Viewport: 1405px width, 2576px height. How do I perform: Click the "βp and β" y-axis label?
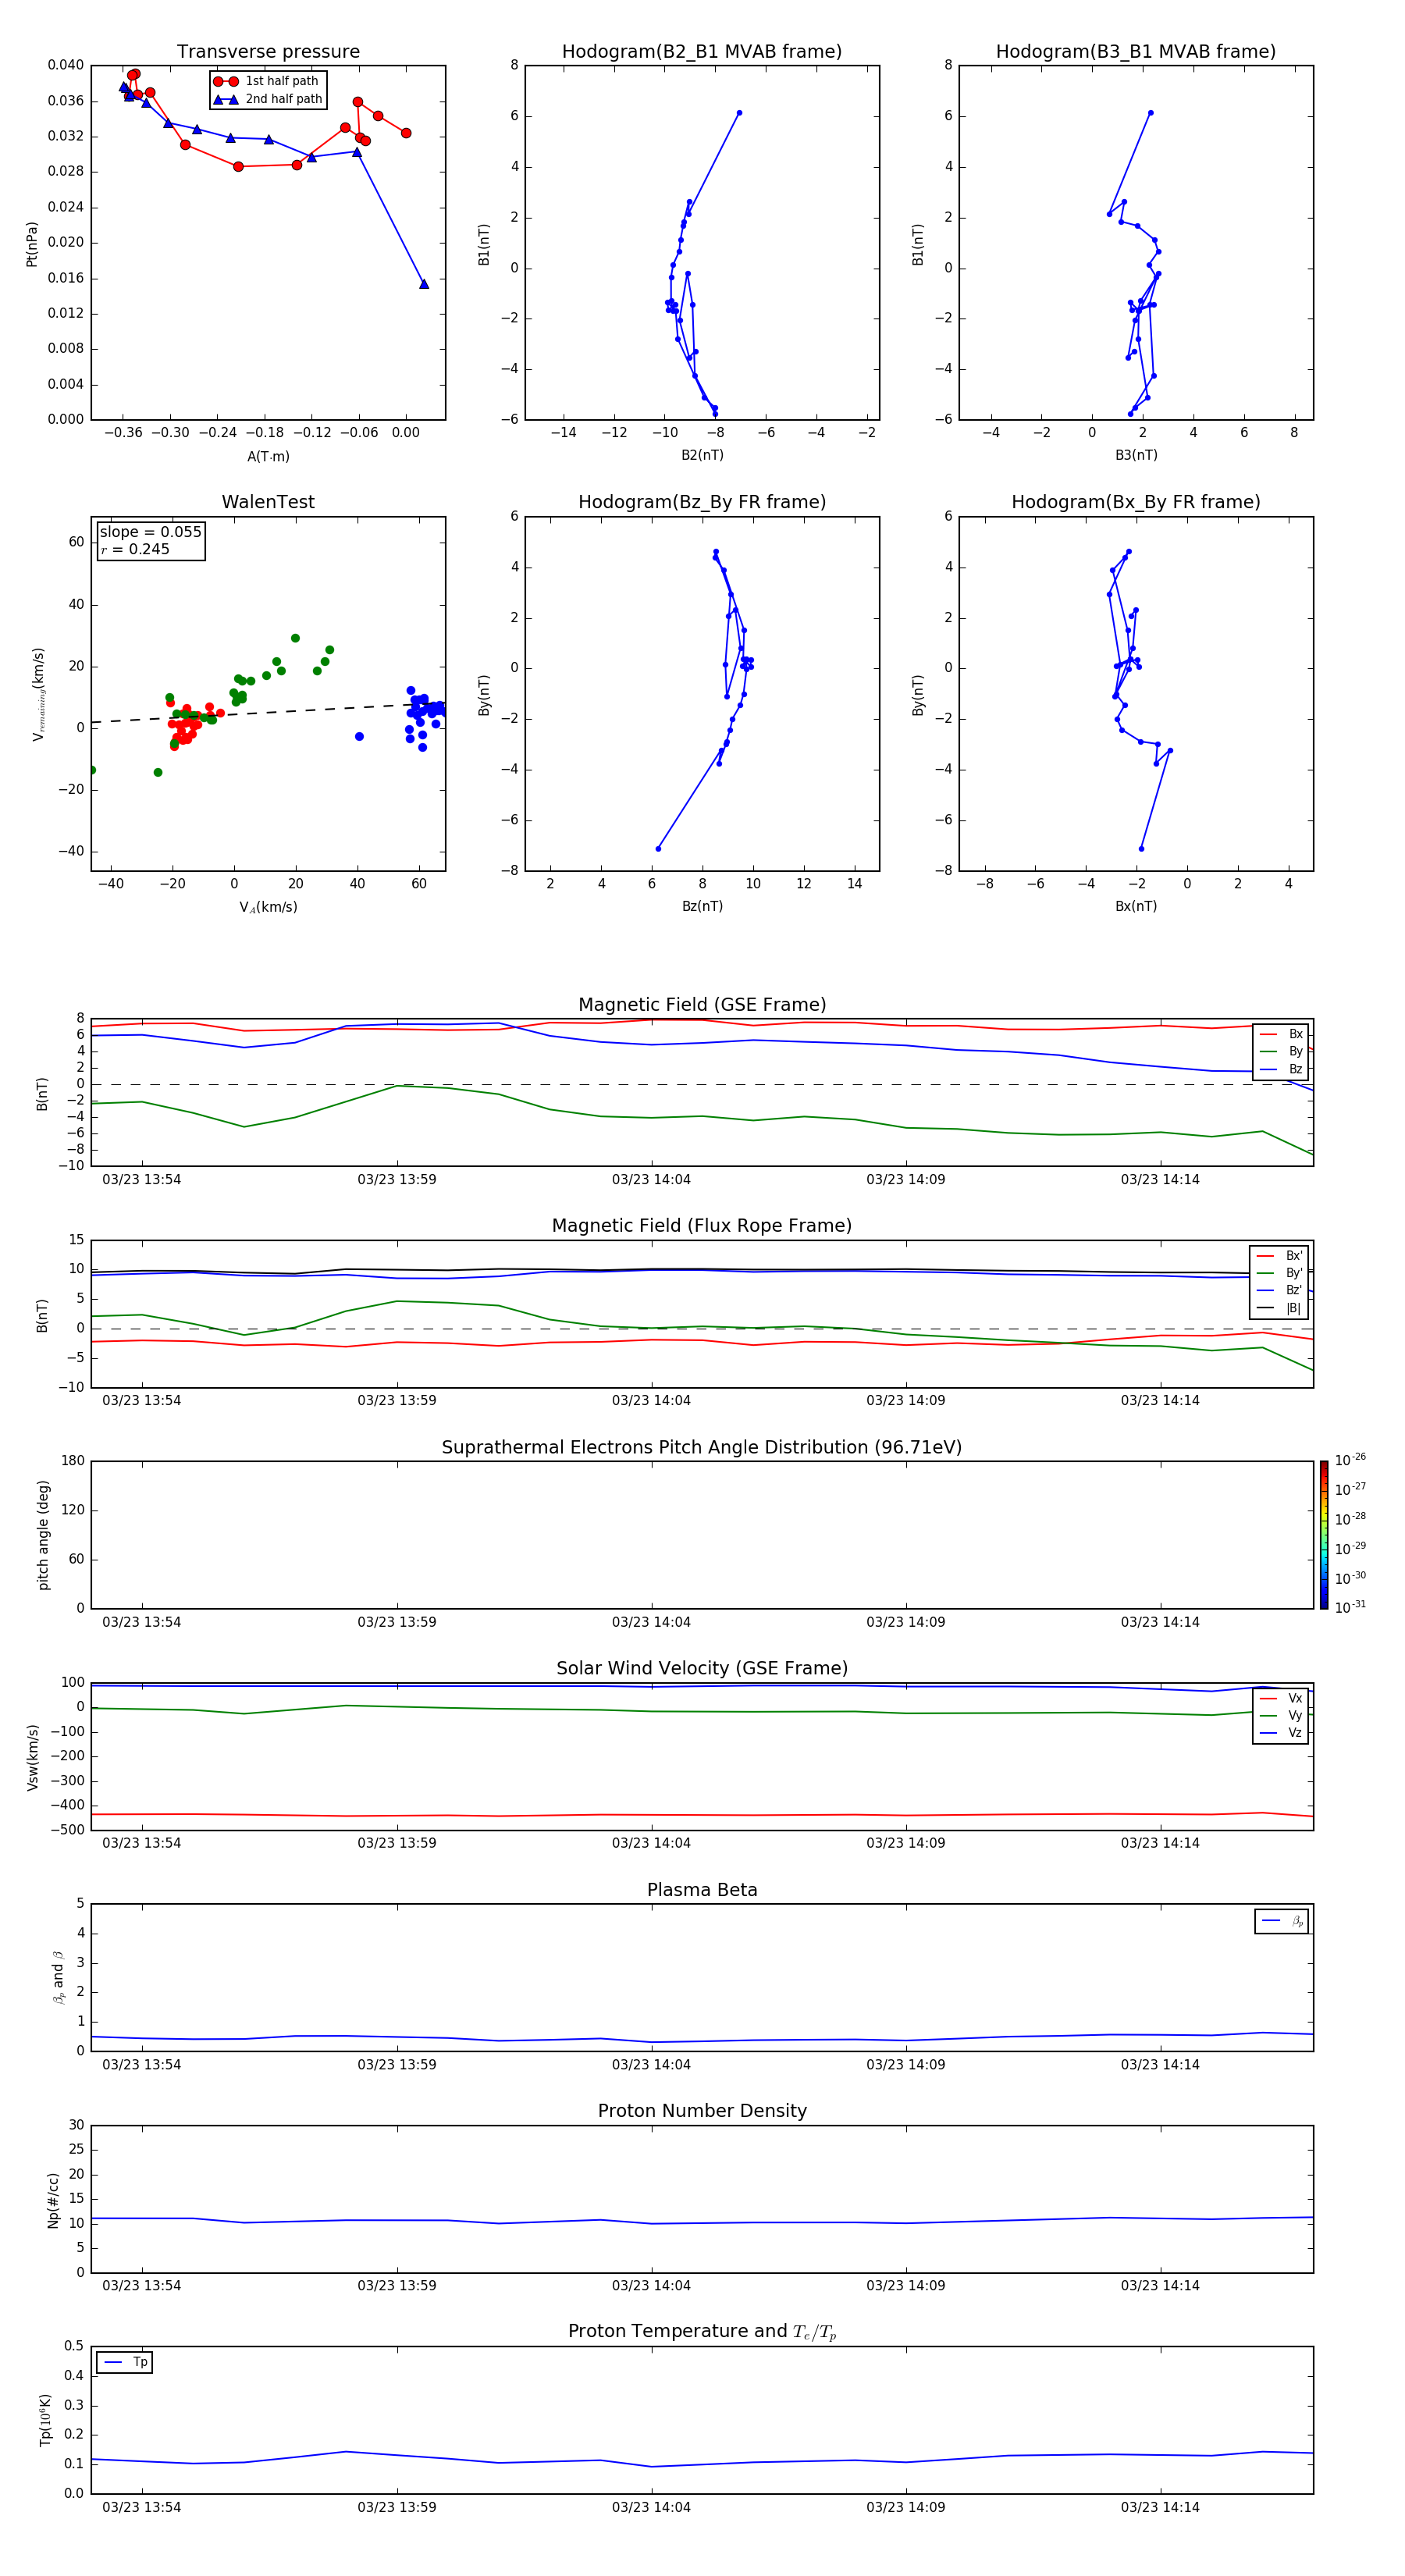(x=58, y=1978)
